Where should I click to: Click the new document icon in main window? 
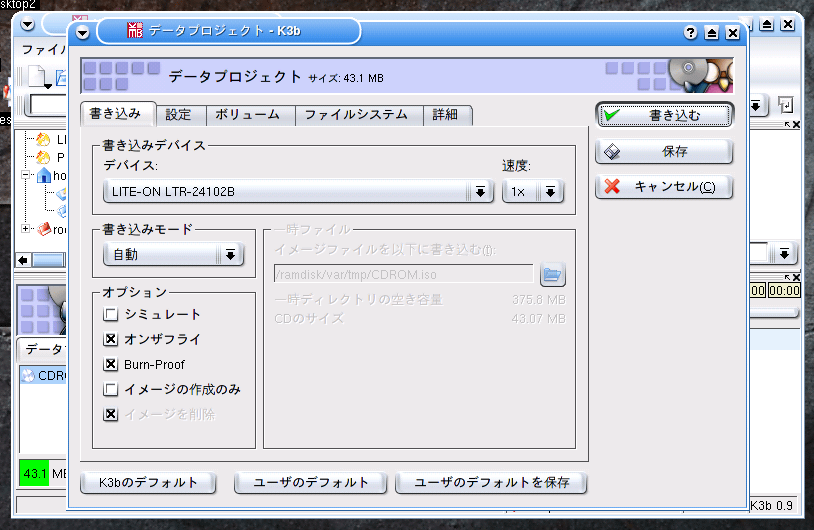click(37, 76)
